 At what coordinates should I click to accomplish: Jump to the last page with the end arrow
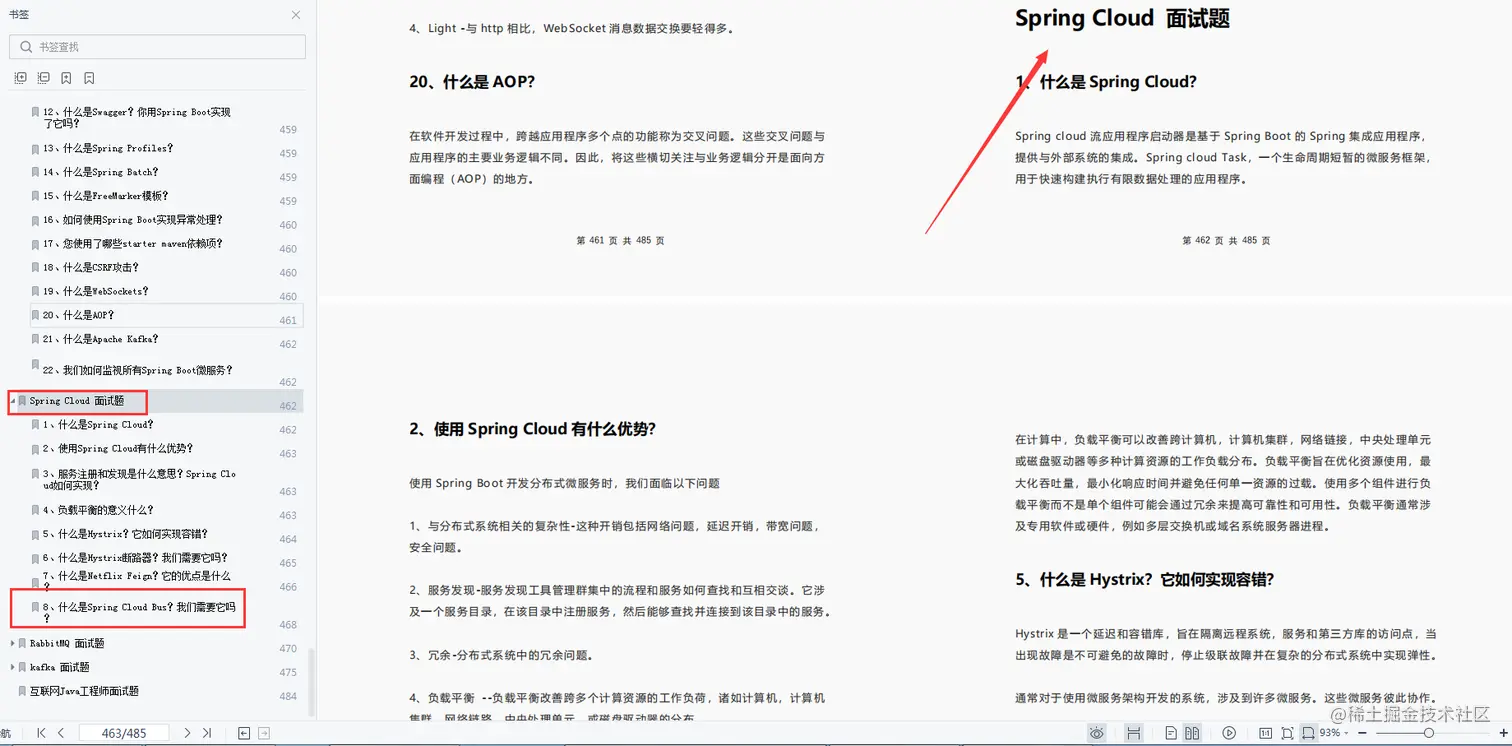point(207,731)
